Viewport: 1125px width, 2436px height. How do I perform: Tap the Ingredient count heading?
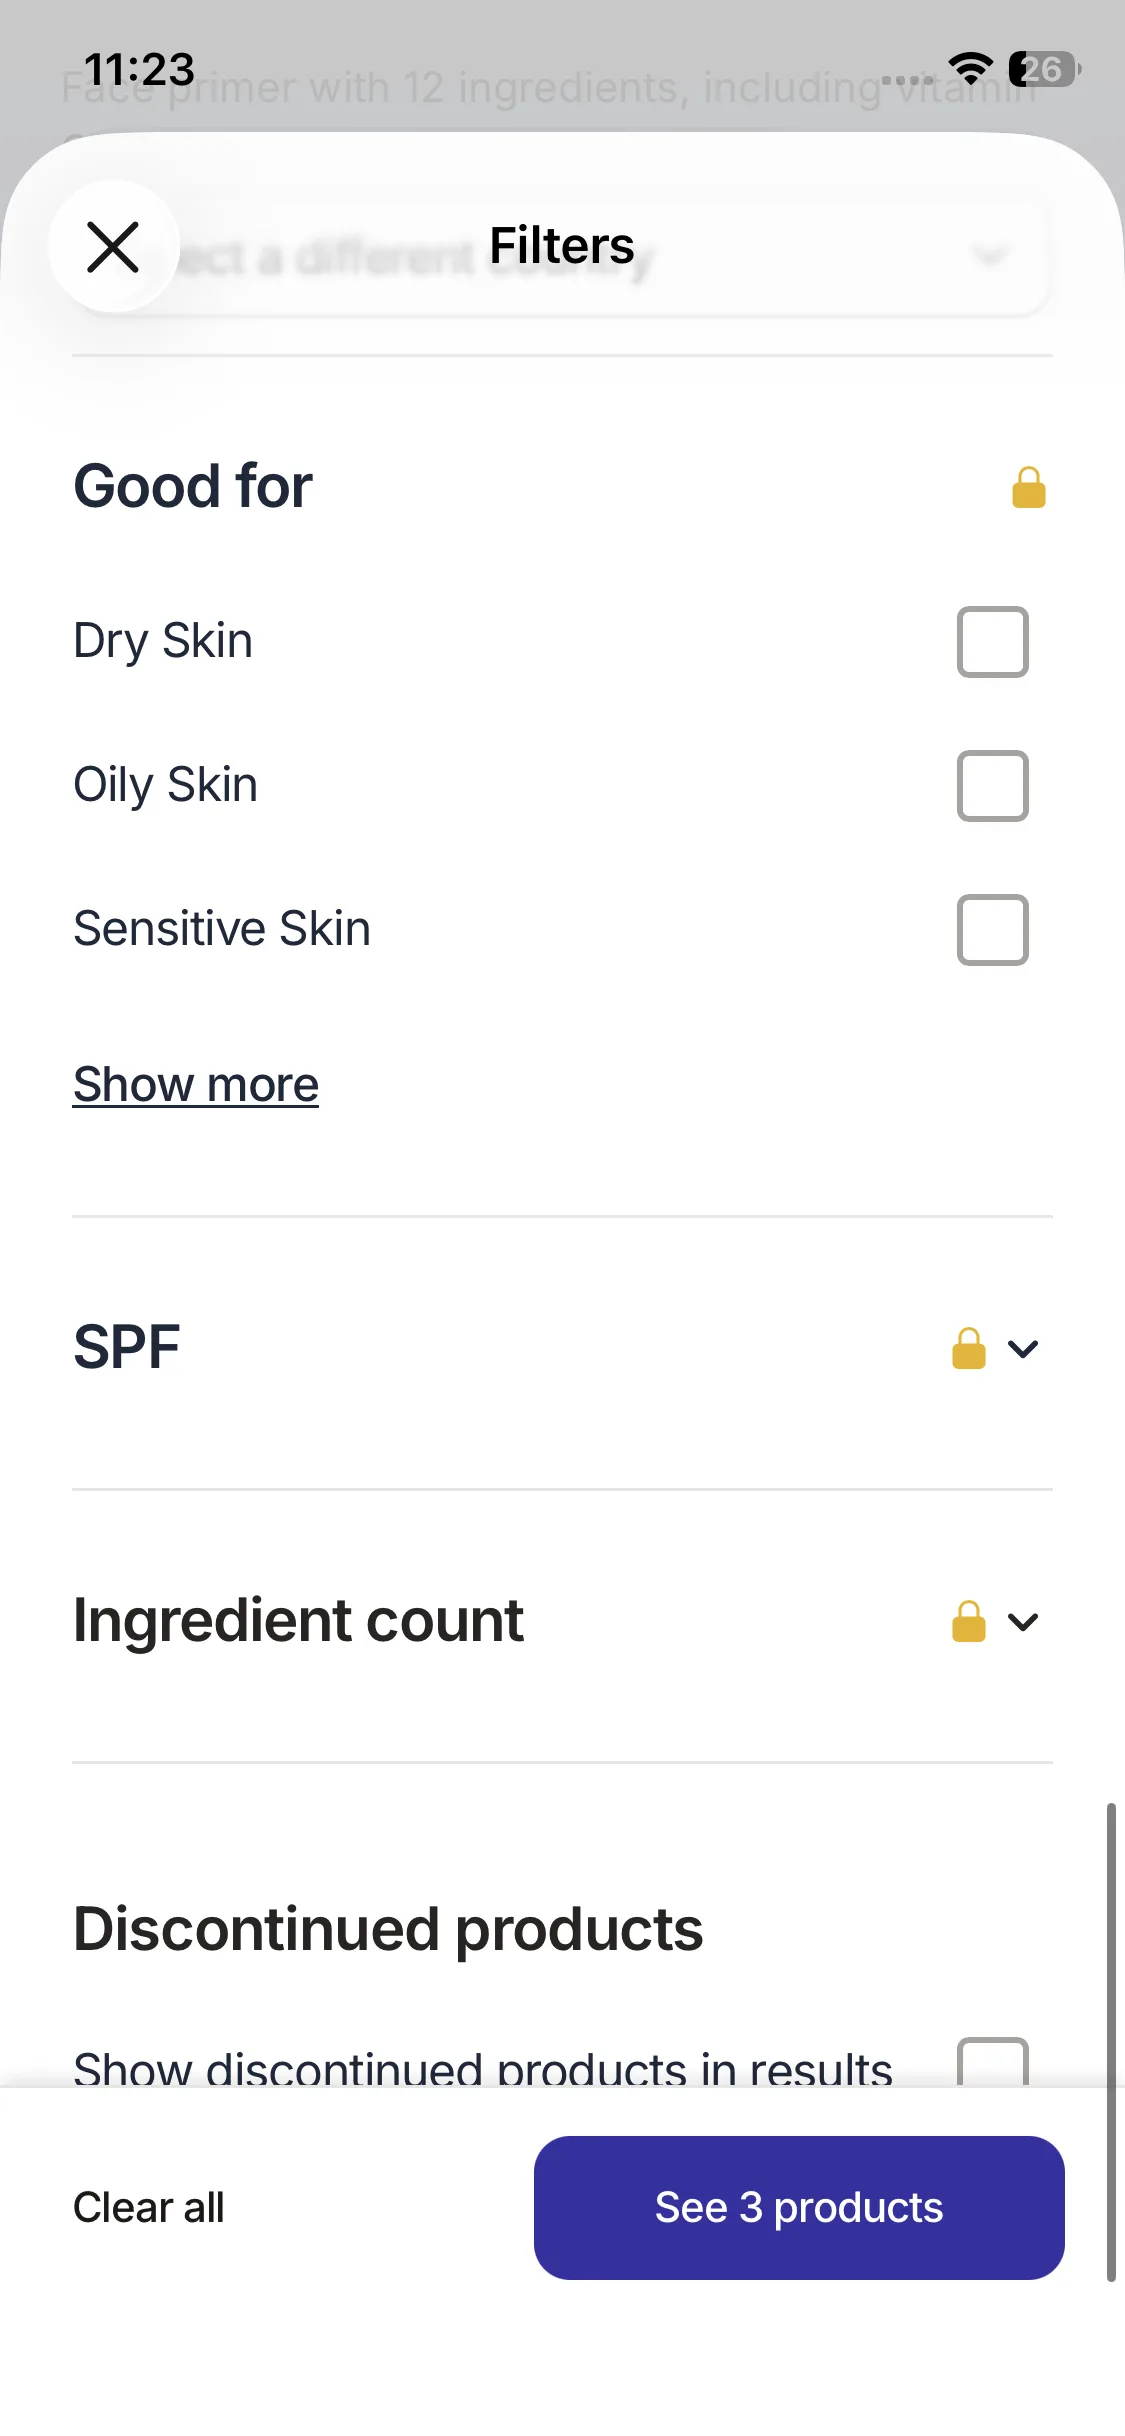pos(298,1620)
